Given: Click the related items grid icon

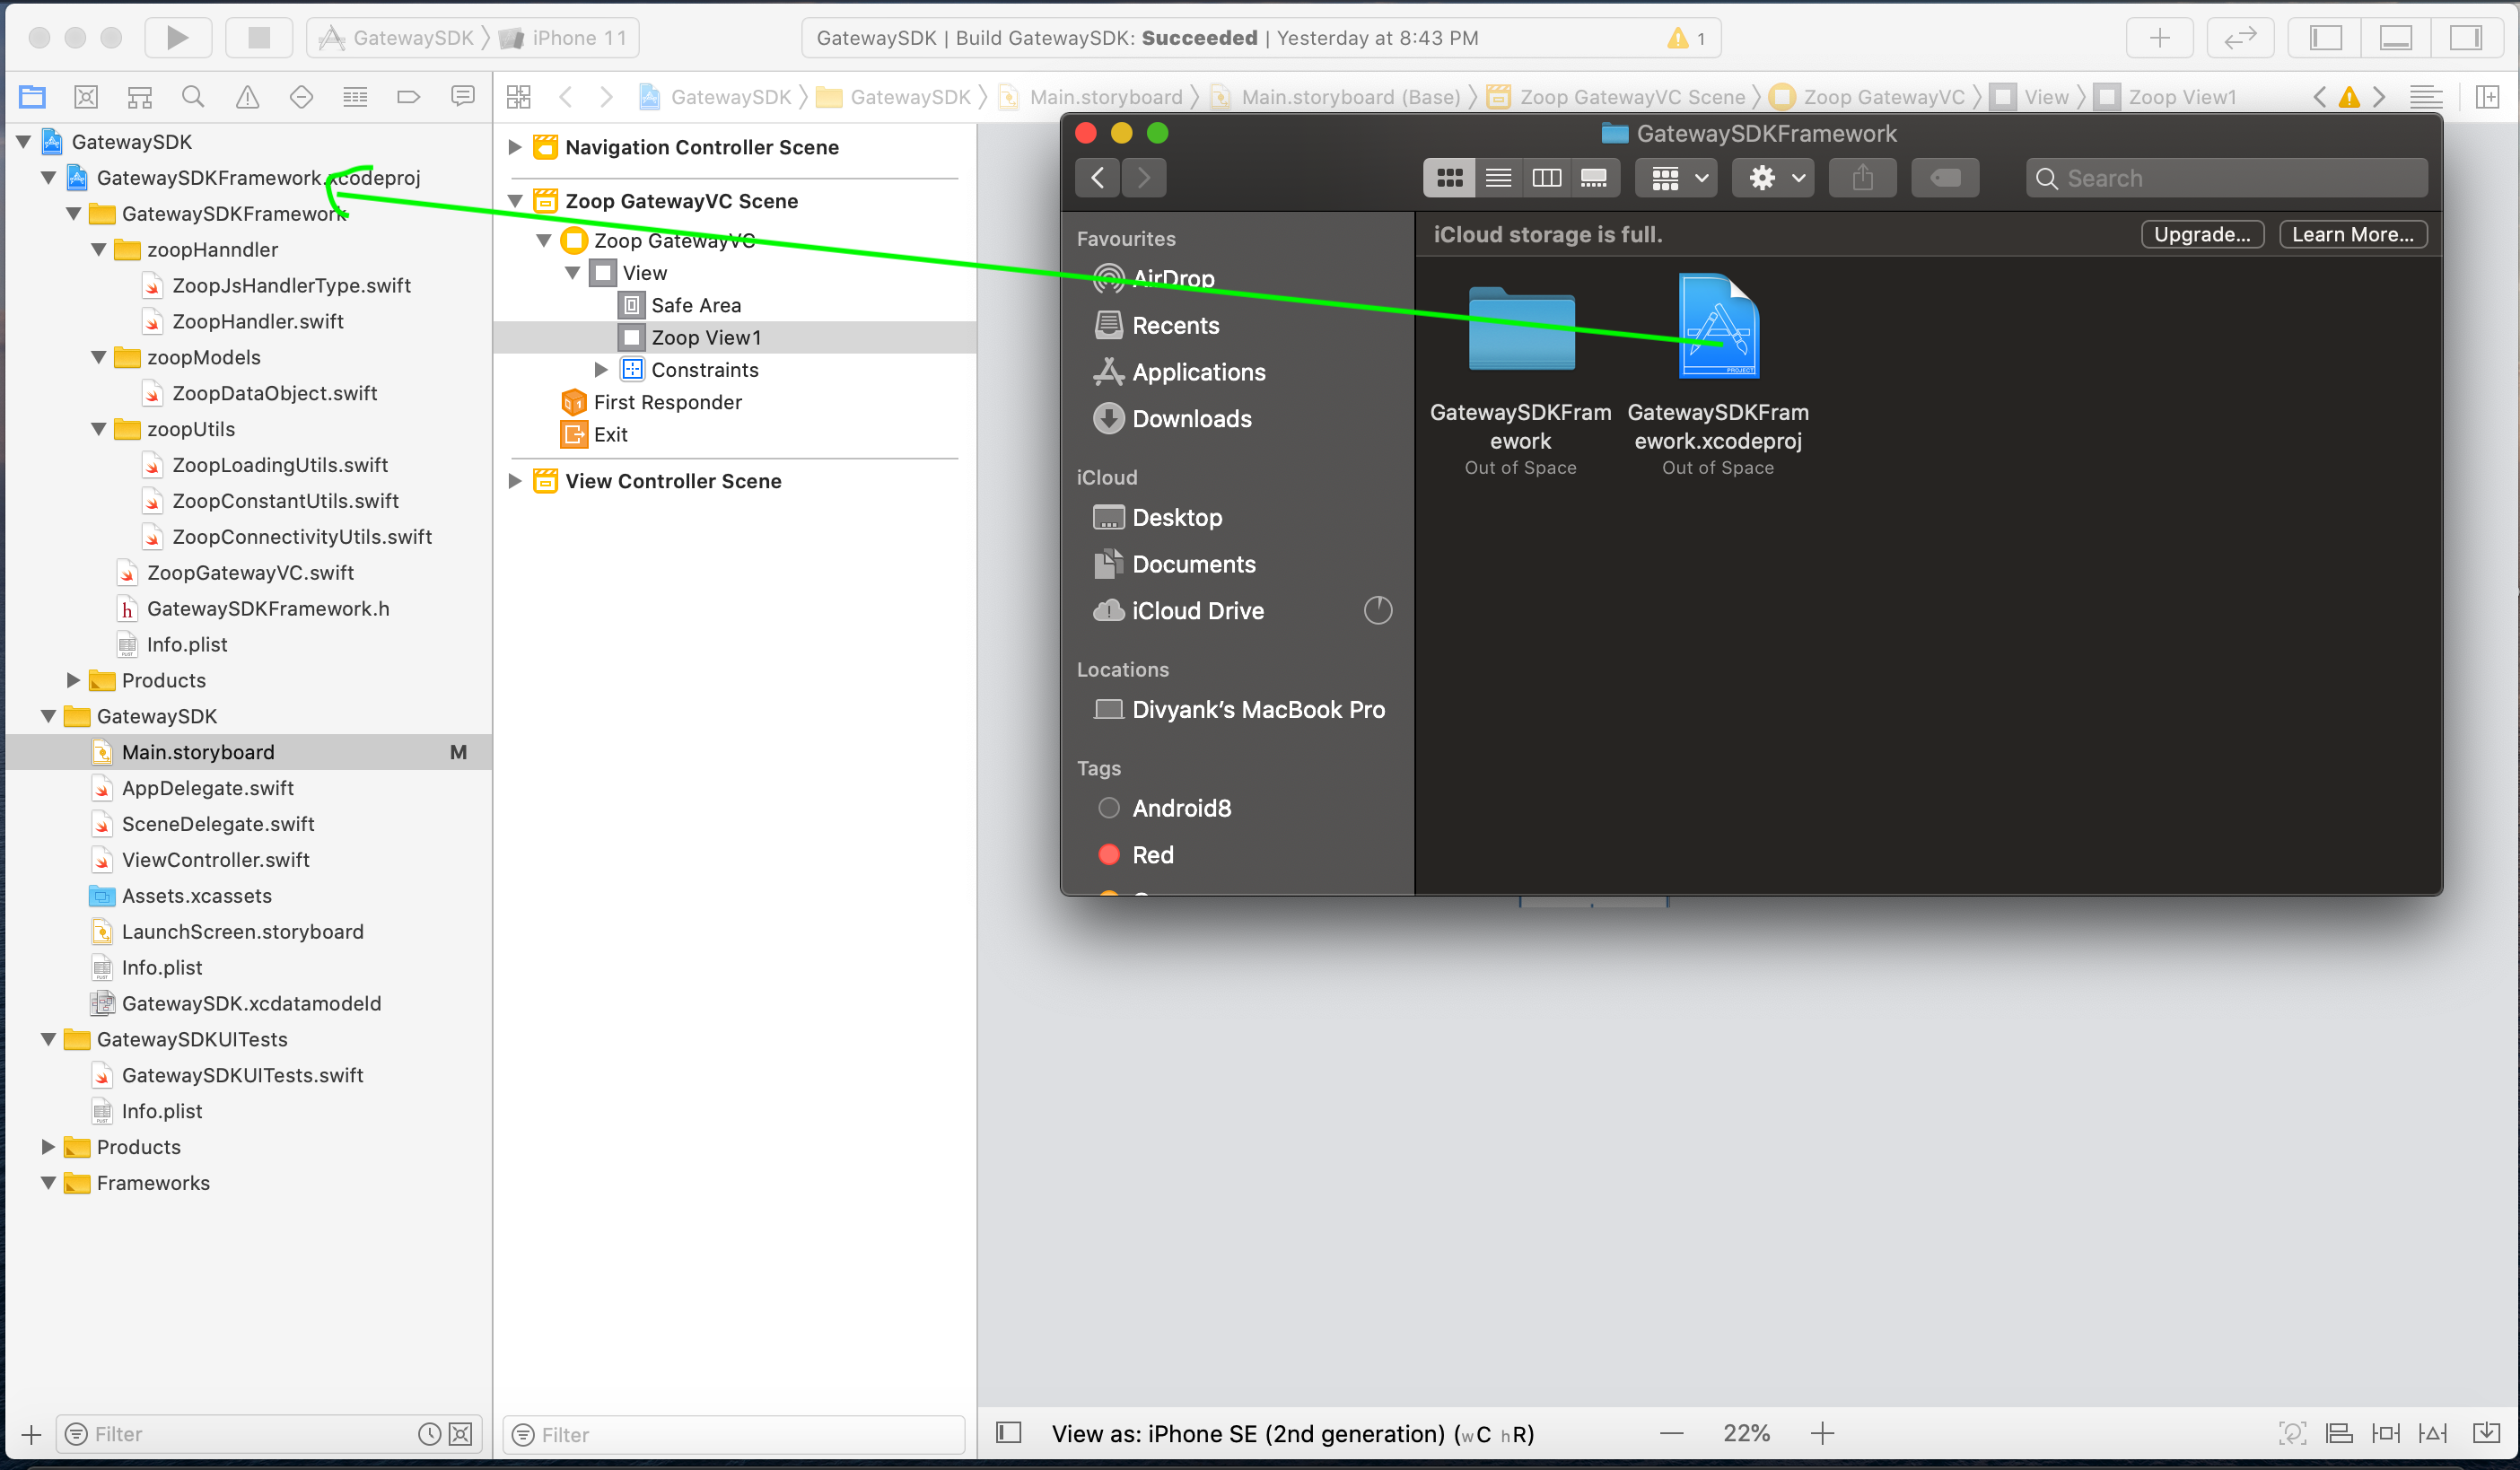Looking at the screenshot, I should pos(519,97).
